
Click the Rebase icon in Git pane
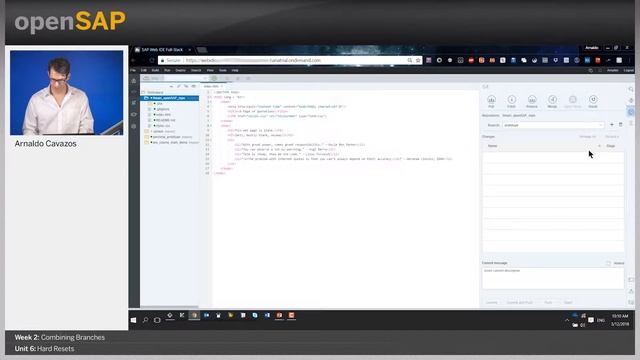(x=532, y=100)
